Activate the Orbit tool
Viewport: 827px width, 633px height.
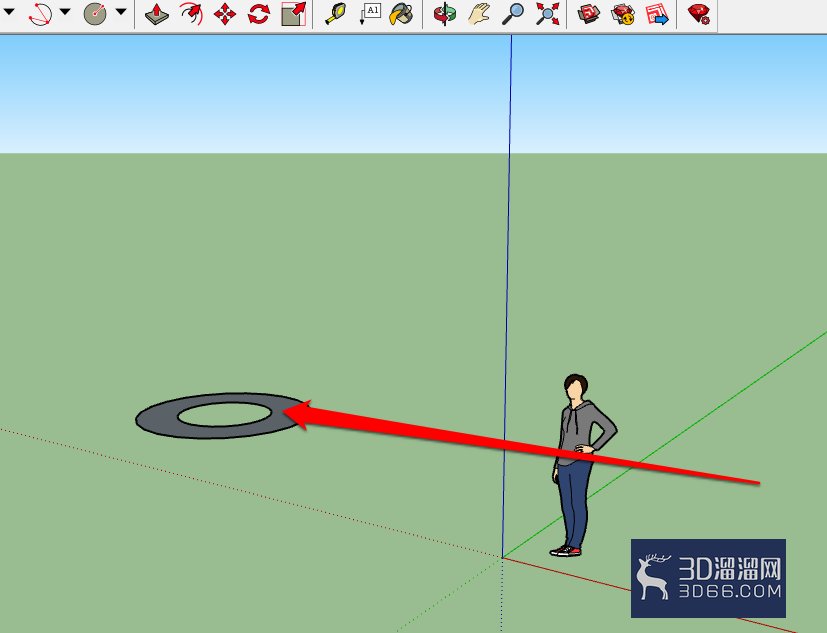pos(445,14)
